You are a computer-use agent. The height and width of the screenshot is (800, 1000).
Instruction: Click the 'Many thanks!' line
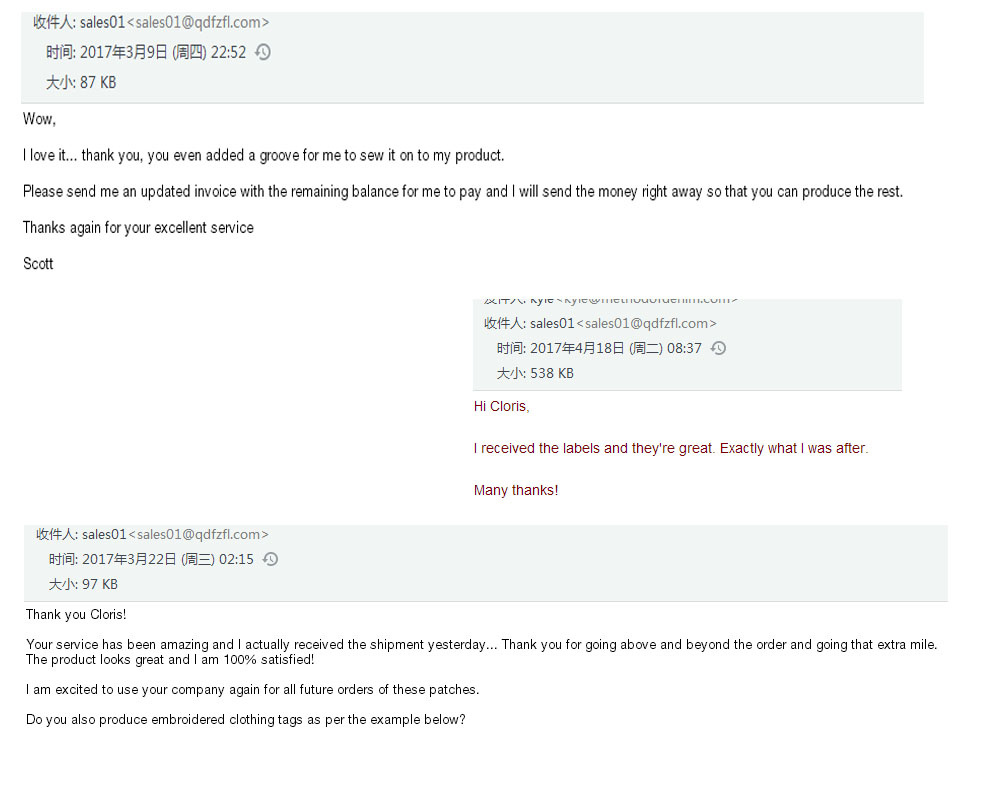516,491
